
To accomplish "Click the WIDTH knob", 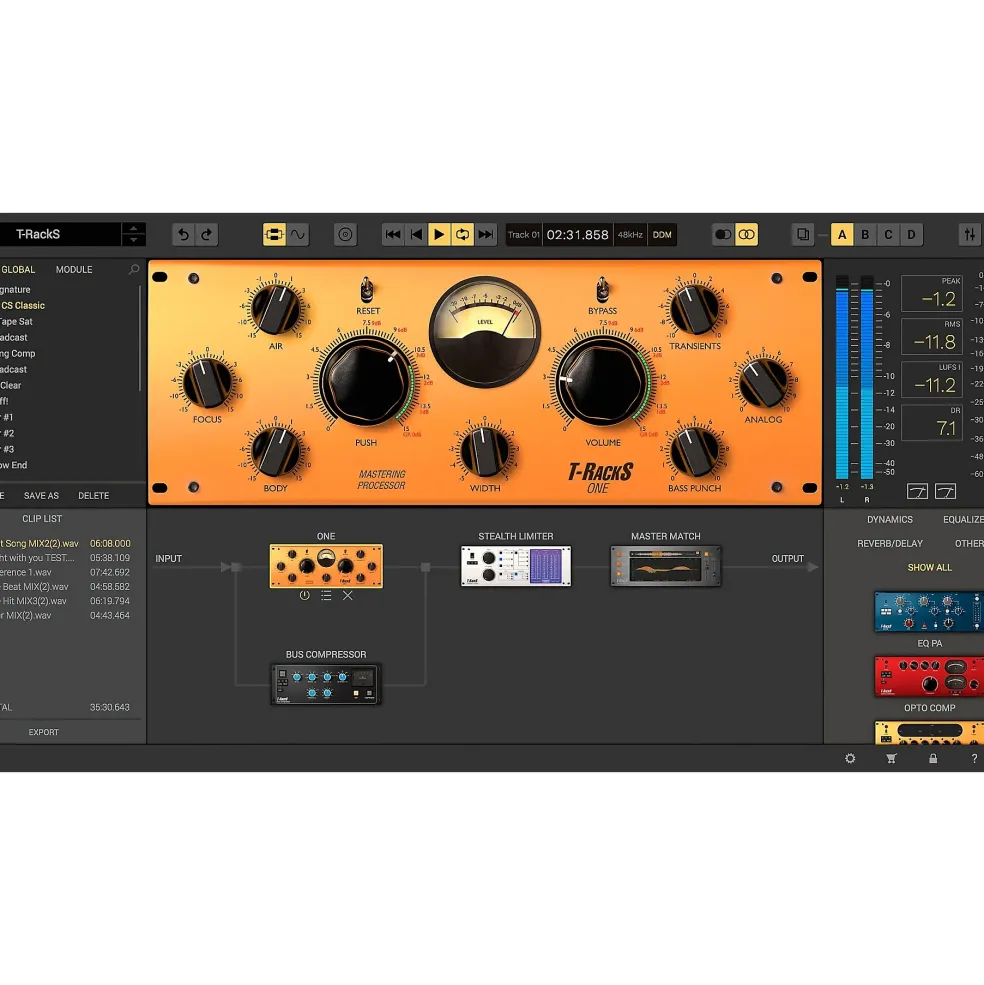I will (485, 451).
